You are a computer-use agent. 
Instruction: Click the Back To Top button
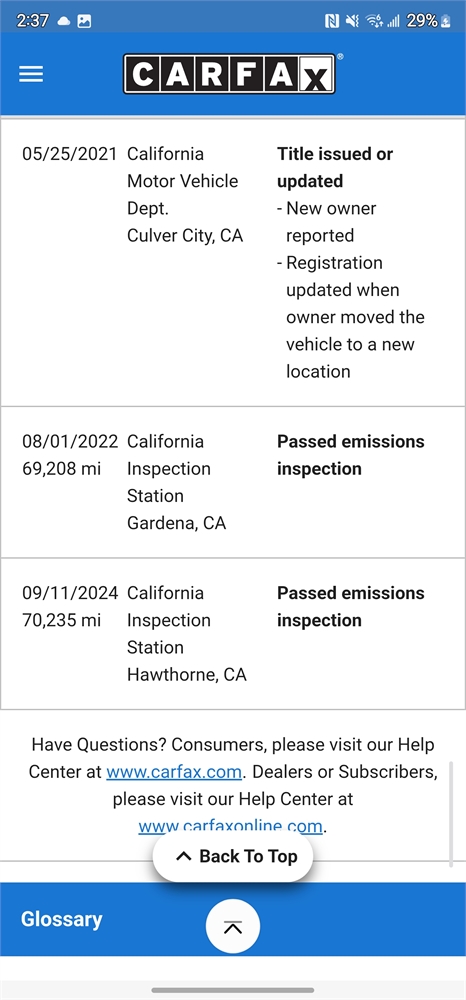click(x=233, y=857)
